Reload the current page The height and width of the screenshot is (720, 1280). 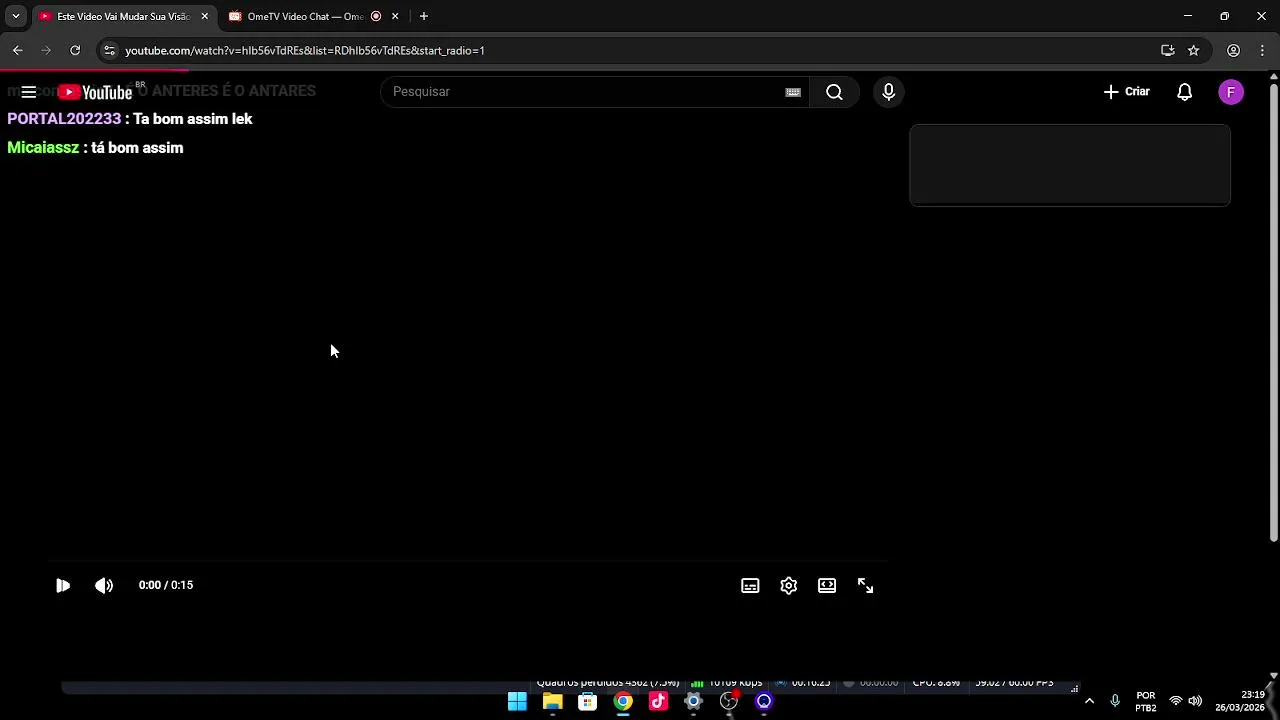pos(75,50)
